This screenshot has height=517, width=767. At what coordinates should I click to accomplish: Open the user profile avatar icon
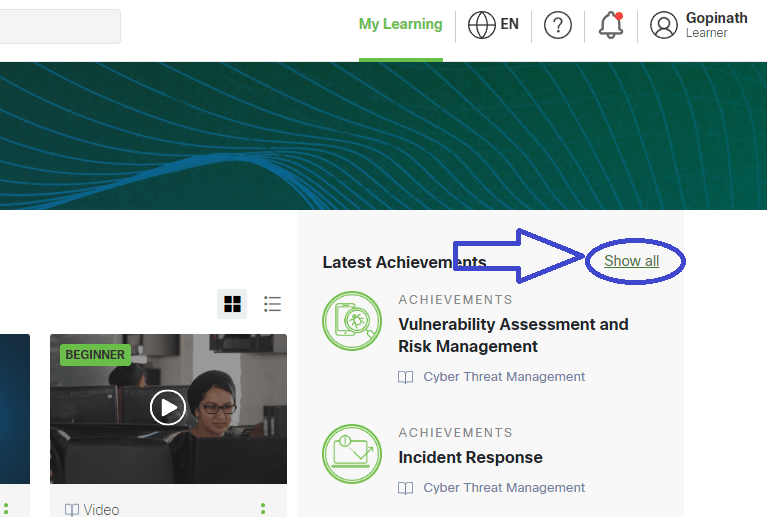tap(664, 25)
